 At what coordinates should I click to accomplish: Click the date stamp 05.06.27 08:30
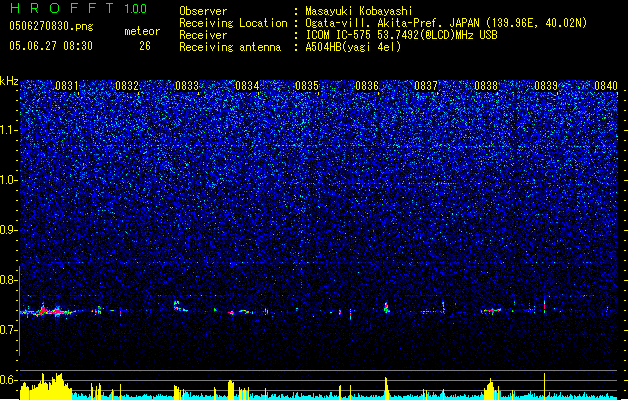pyautogui.click(x=51, y=46)
